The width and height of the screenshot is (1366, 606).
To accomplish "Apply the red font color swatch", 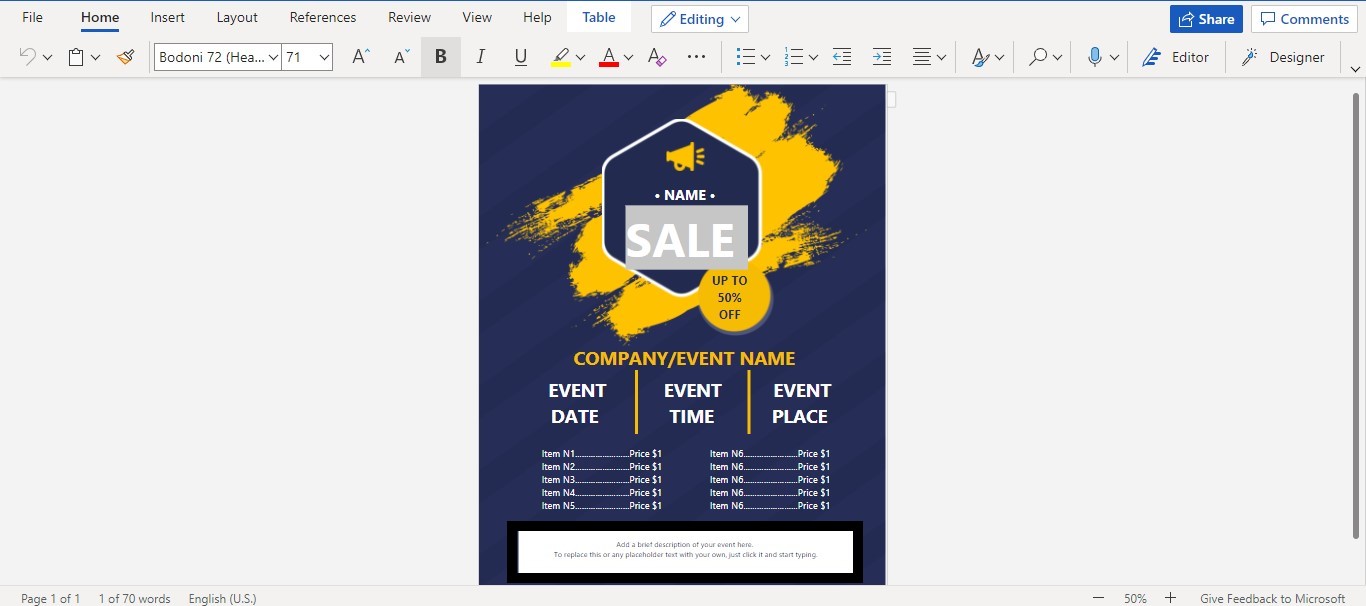I will click(608, 57).
